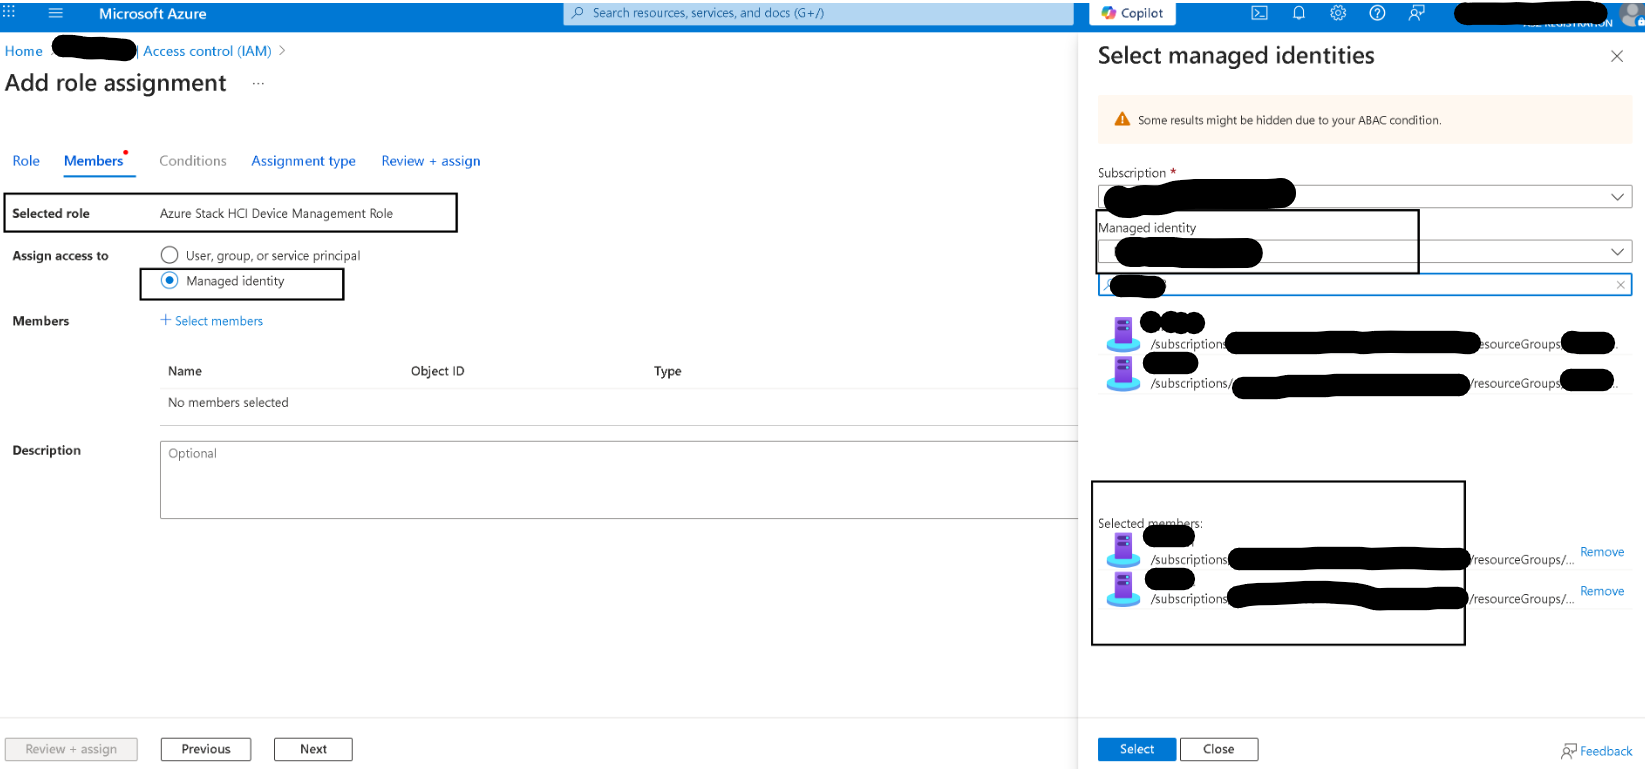
Task: Open the Access control (IAM) breadcrumb
Action: 207,51
